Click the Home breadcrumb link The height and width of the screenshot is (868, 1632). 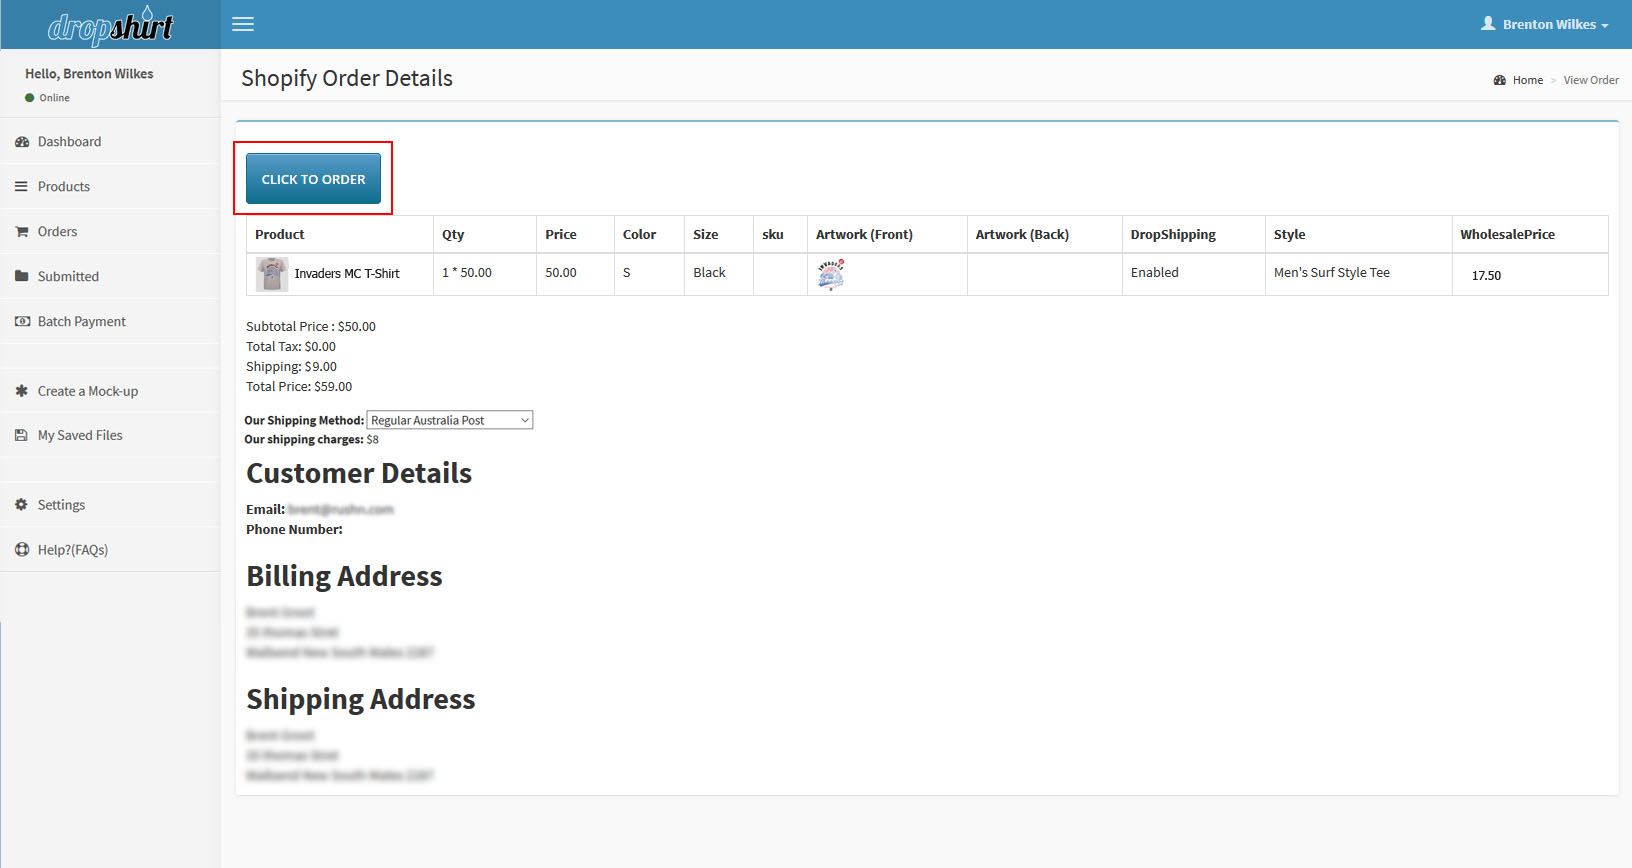coord(1527,80)
